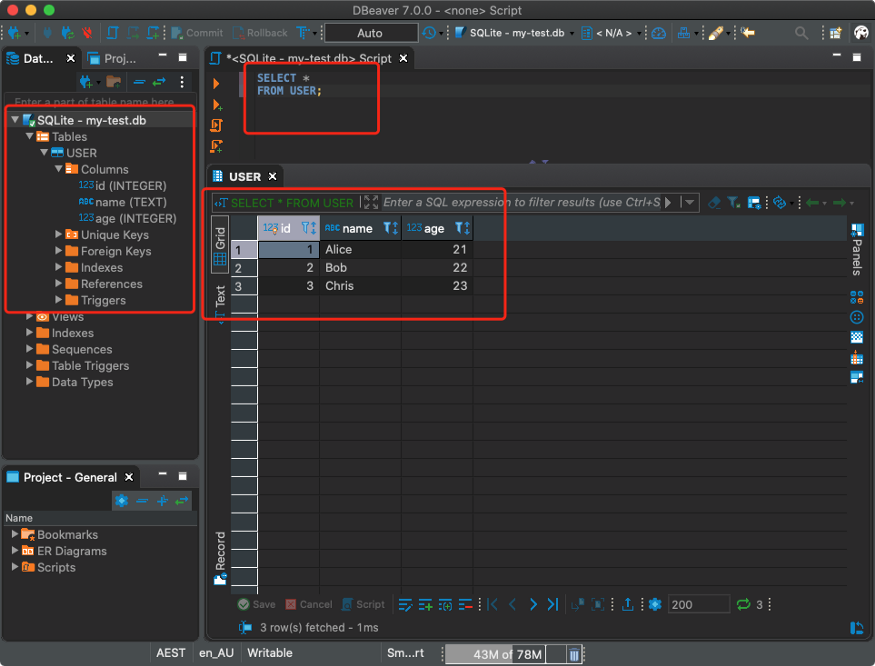The width and height of the screenshot is (875, 666).
Task: Switch to the Proj... tab
Action: coord(113,58)
